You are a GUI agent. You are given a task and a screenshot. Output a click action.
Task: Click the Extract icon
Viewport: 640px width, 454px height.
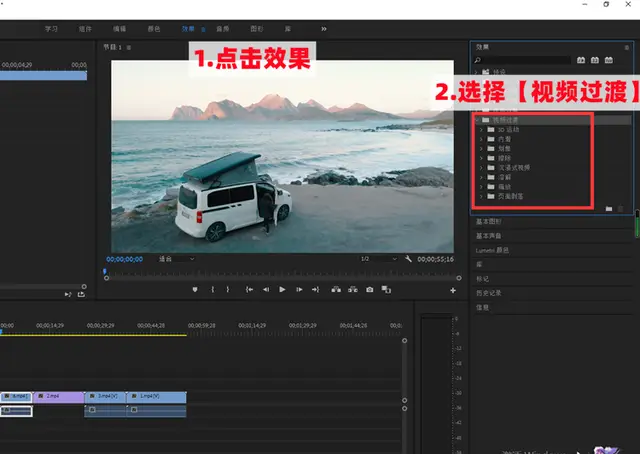coord(353,289)
